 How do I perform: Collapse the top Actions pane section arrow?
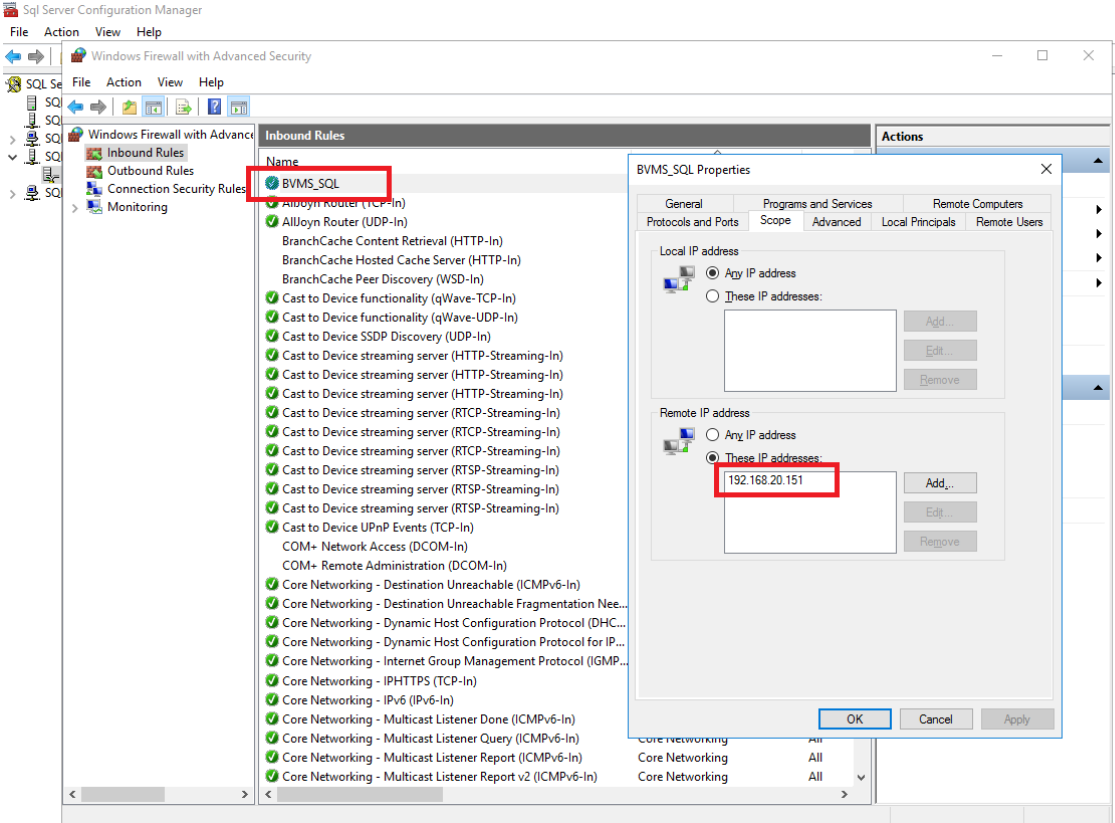[x=1098, y=161]
